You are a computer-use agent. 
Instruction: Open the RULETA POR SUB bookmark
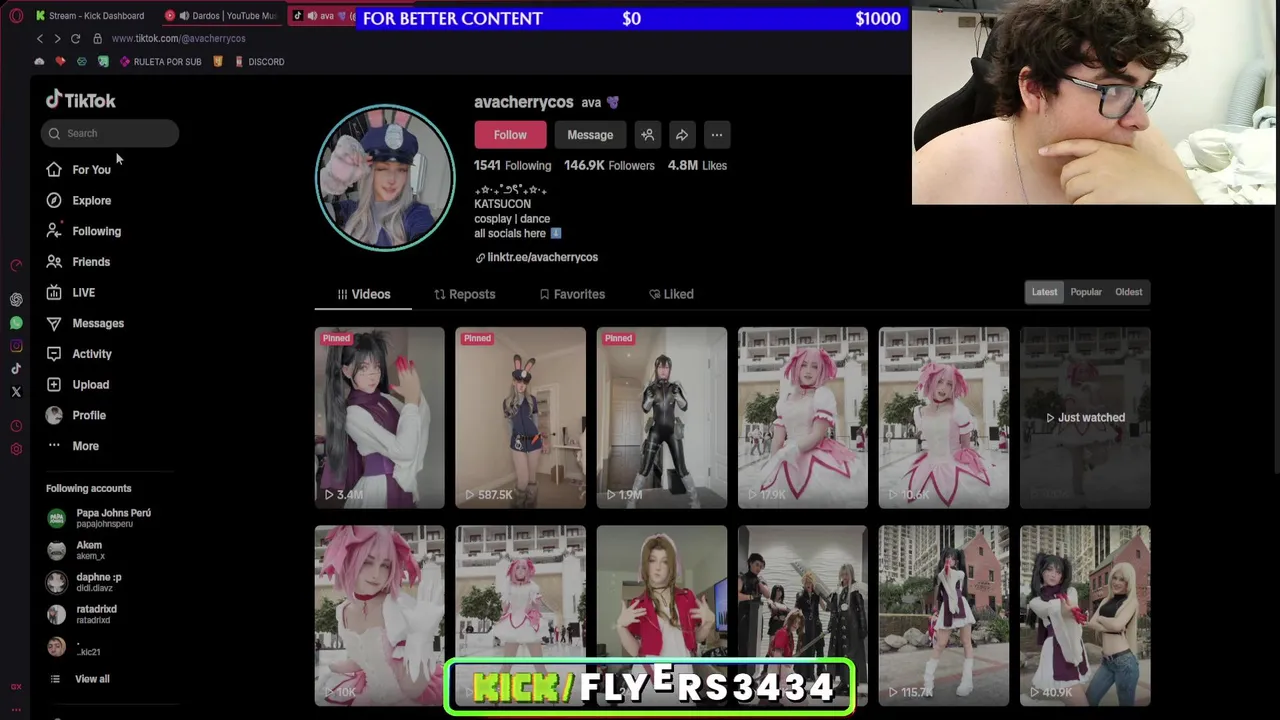160,62
